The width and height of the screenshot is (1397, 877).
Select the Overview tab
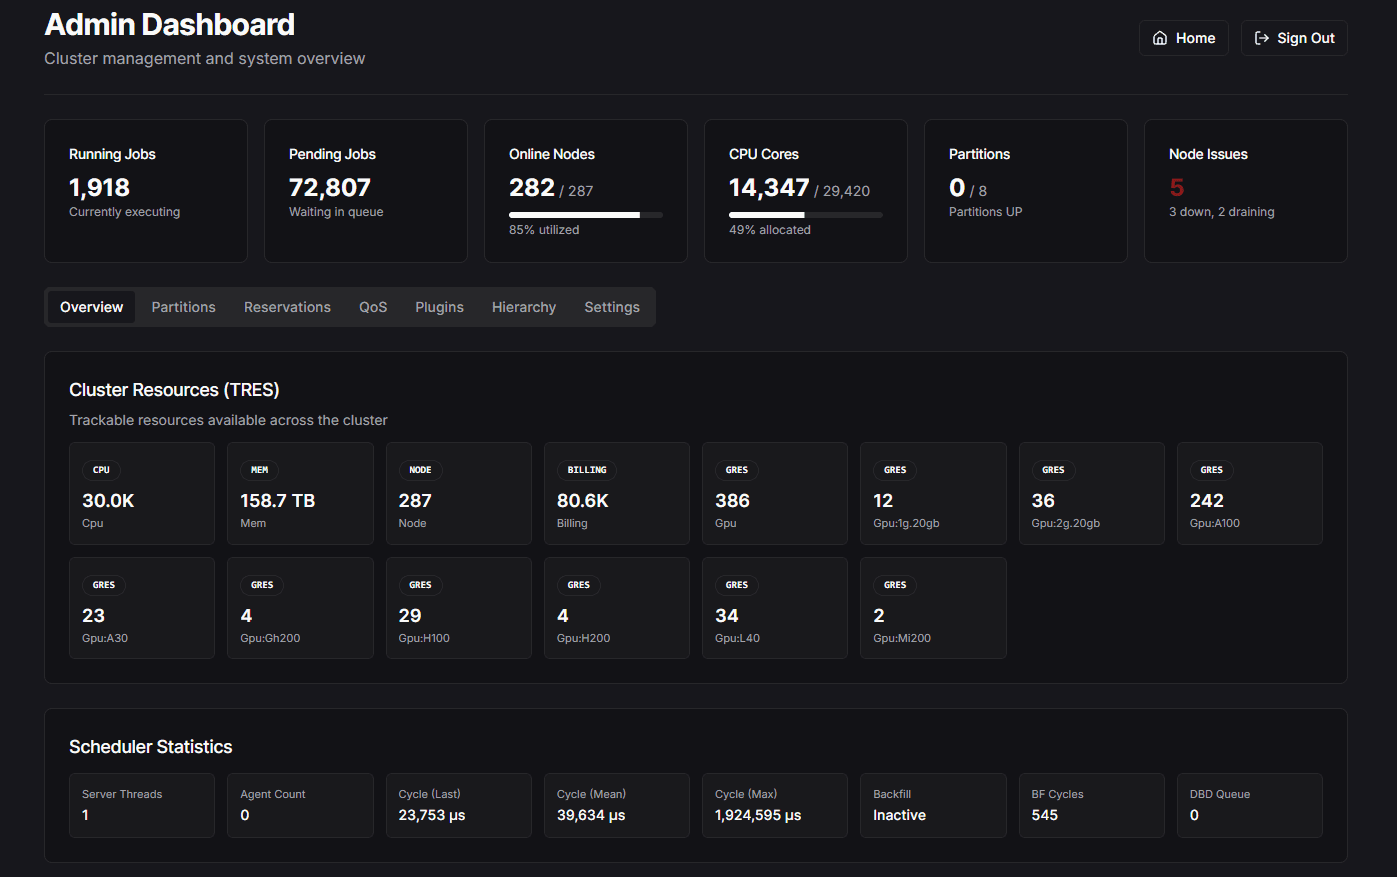click(91, 307)
